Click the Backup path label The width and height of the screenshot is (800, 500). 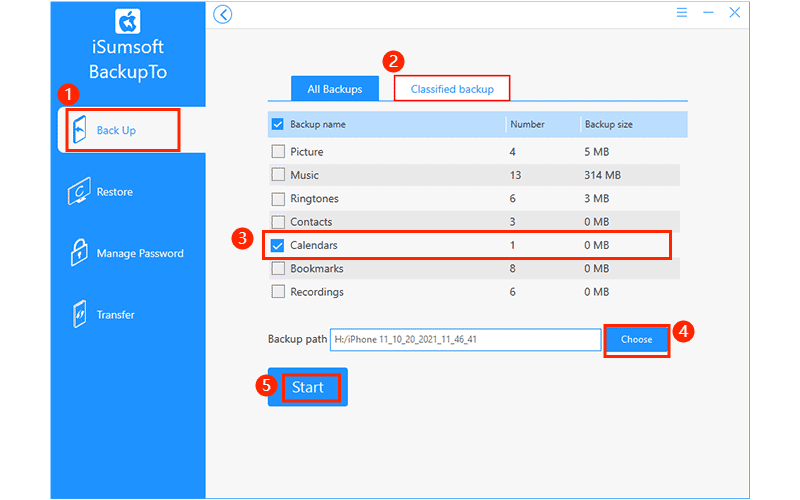(x=297, y=339)
